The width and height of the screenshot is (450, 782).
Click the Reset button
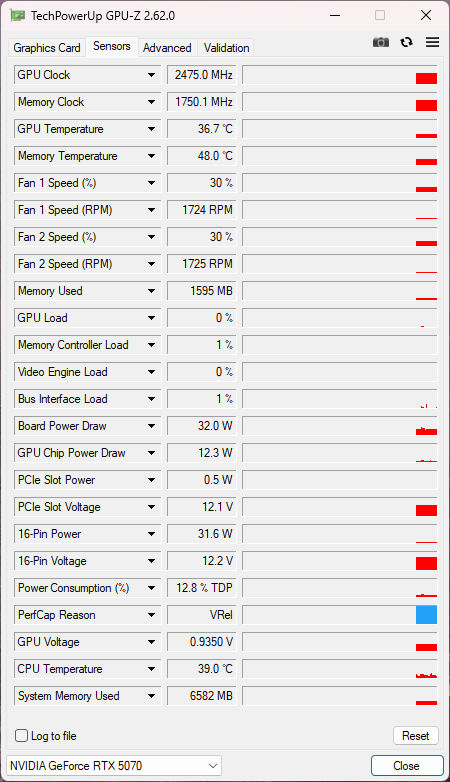pos(416,736)
